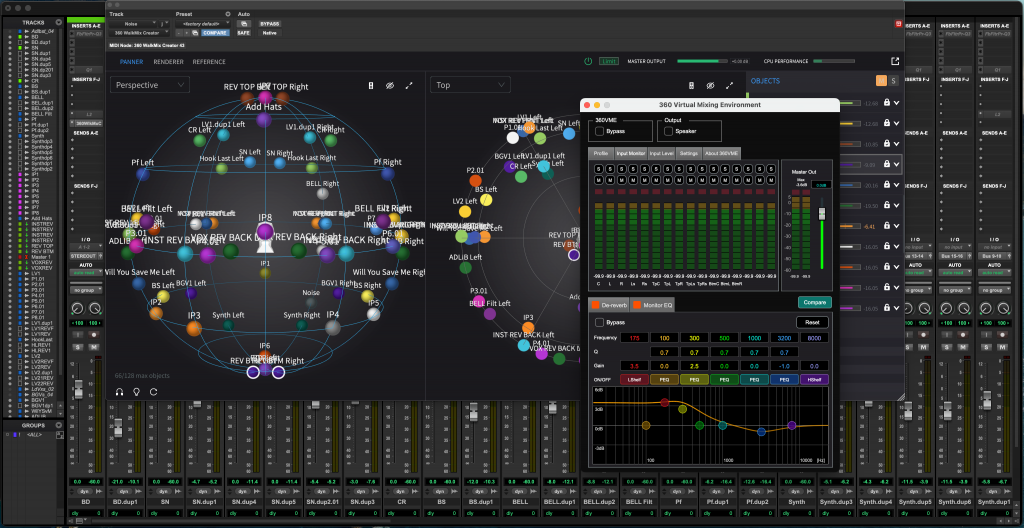1024x528 pixels.
Task: Toggle the Monitor EQ Bypass checkbox
Action: pyautogui.click(x=599, y=323)
